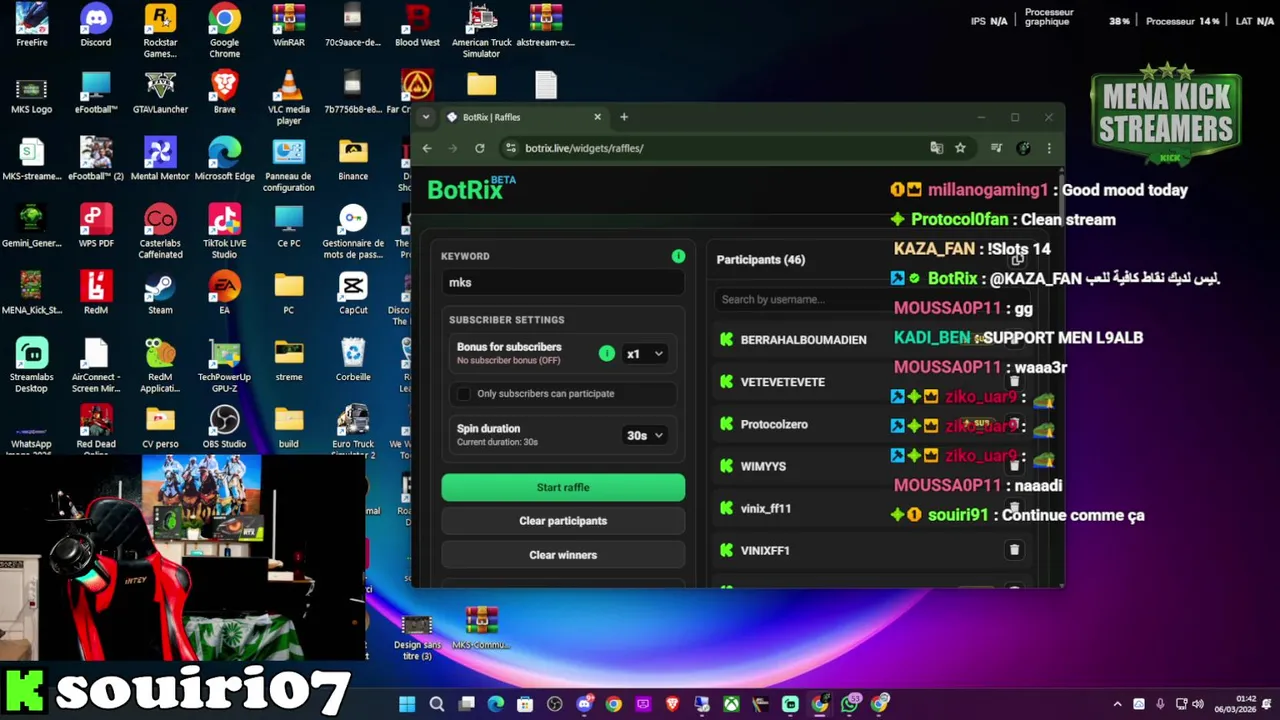This screenshot has width=1280, height=720.
Task: Open the FreeFire desktop icon
Action: (x=32, y=26)
